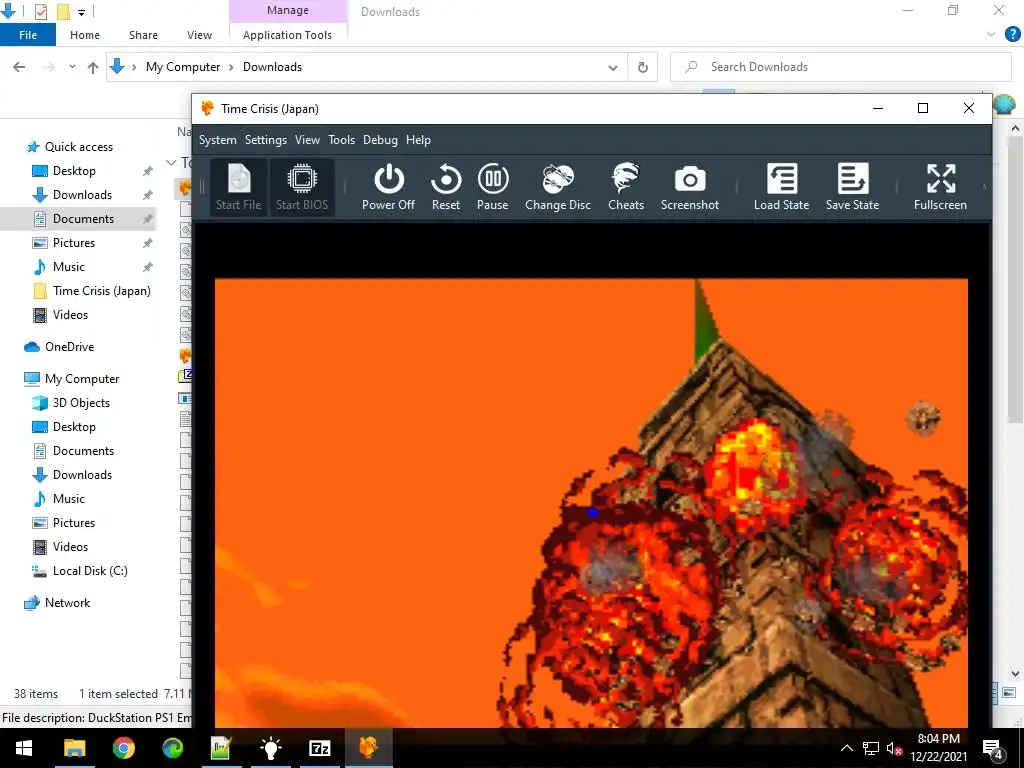Pause the running game

pyautogui.click(x=492, y=187)
